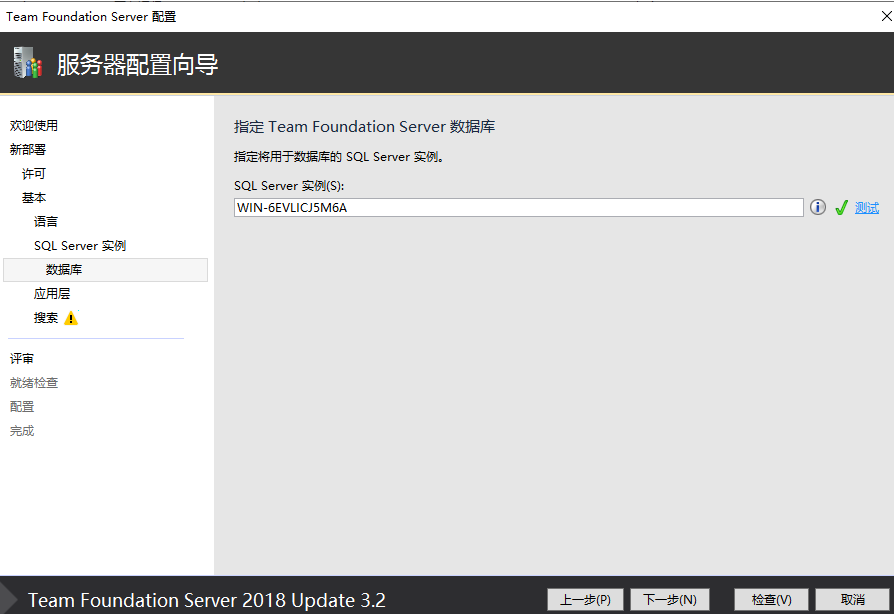
Task: Open the SQL Server 实例 step
Action: tap(80, 246)
